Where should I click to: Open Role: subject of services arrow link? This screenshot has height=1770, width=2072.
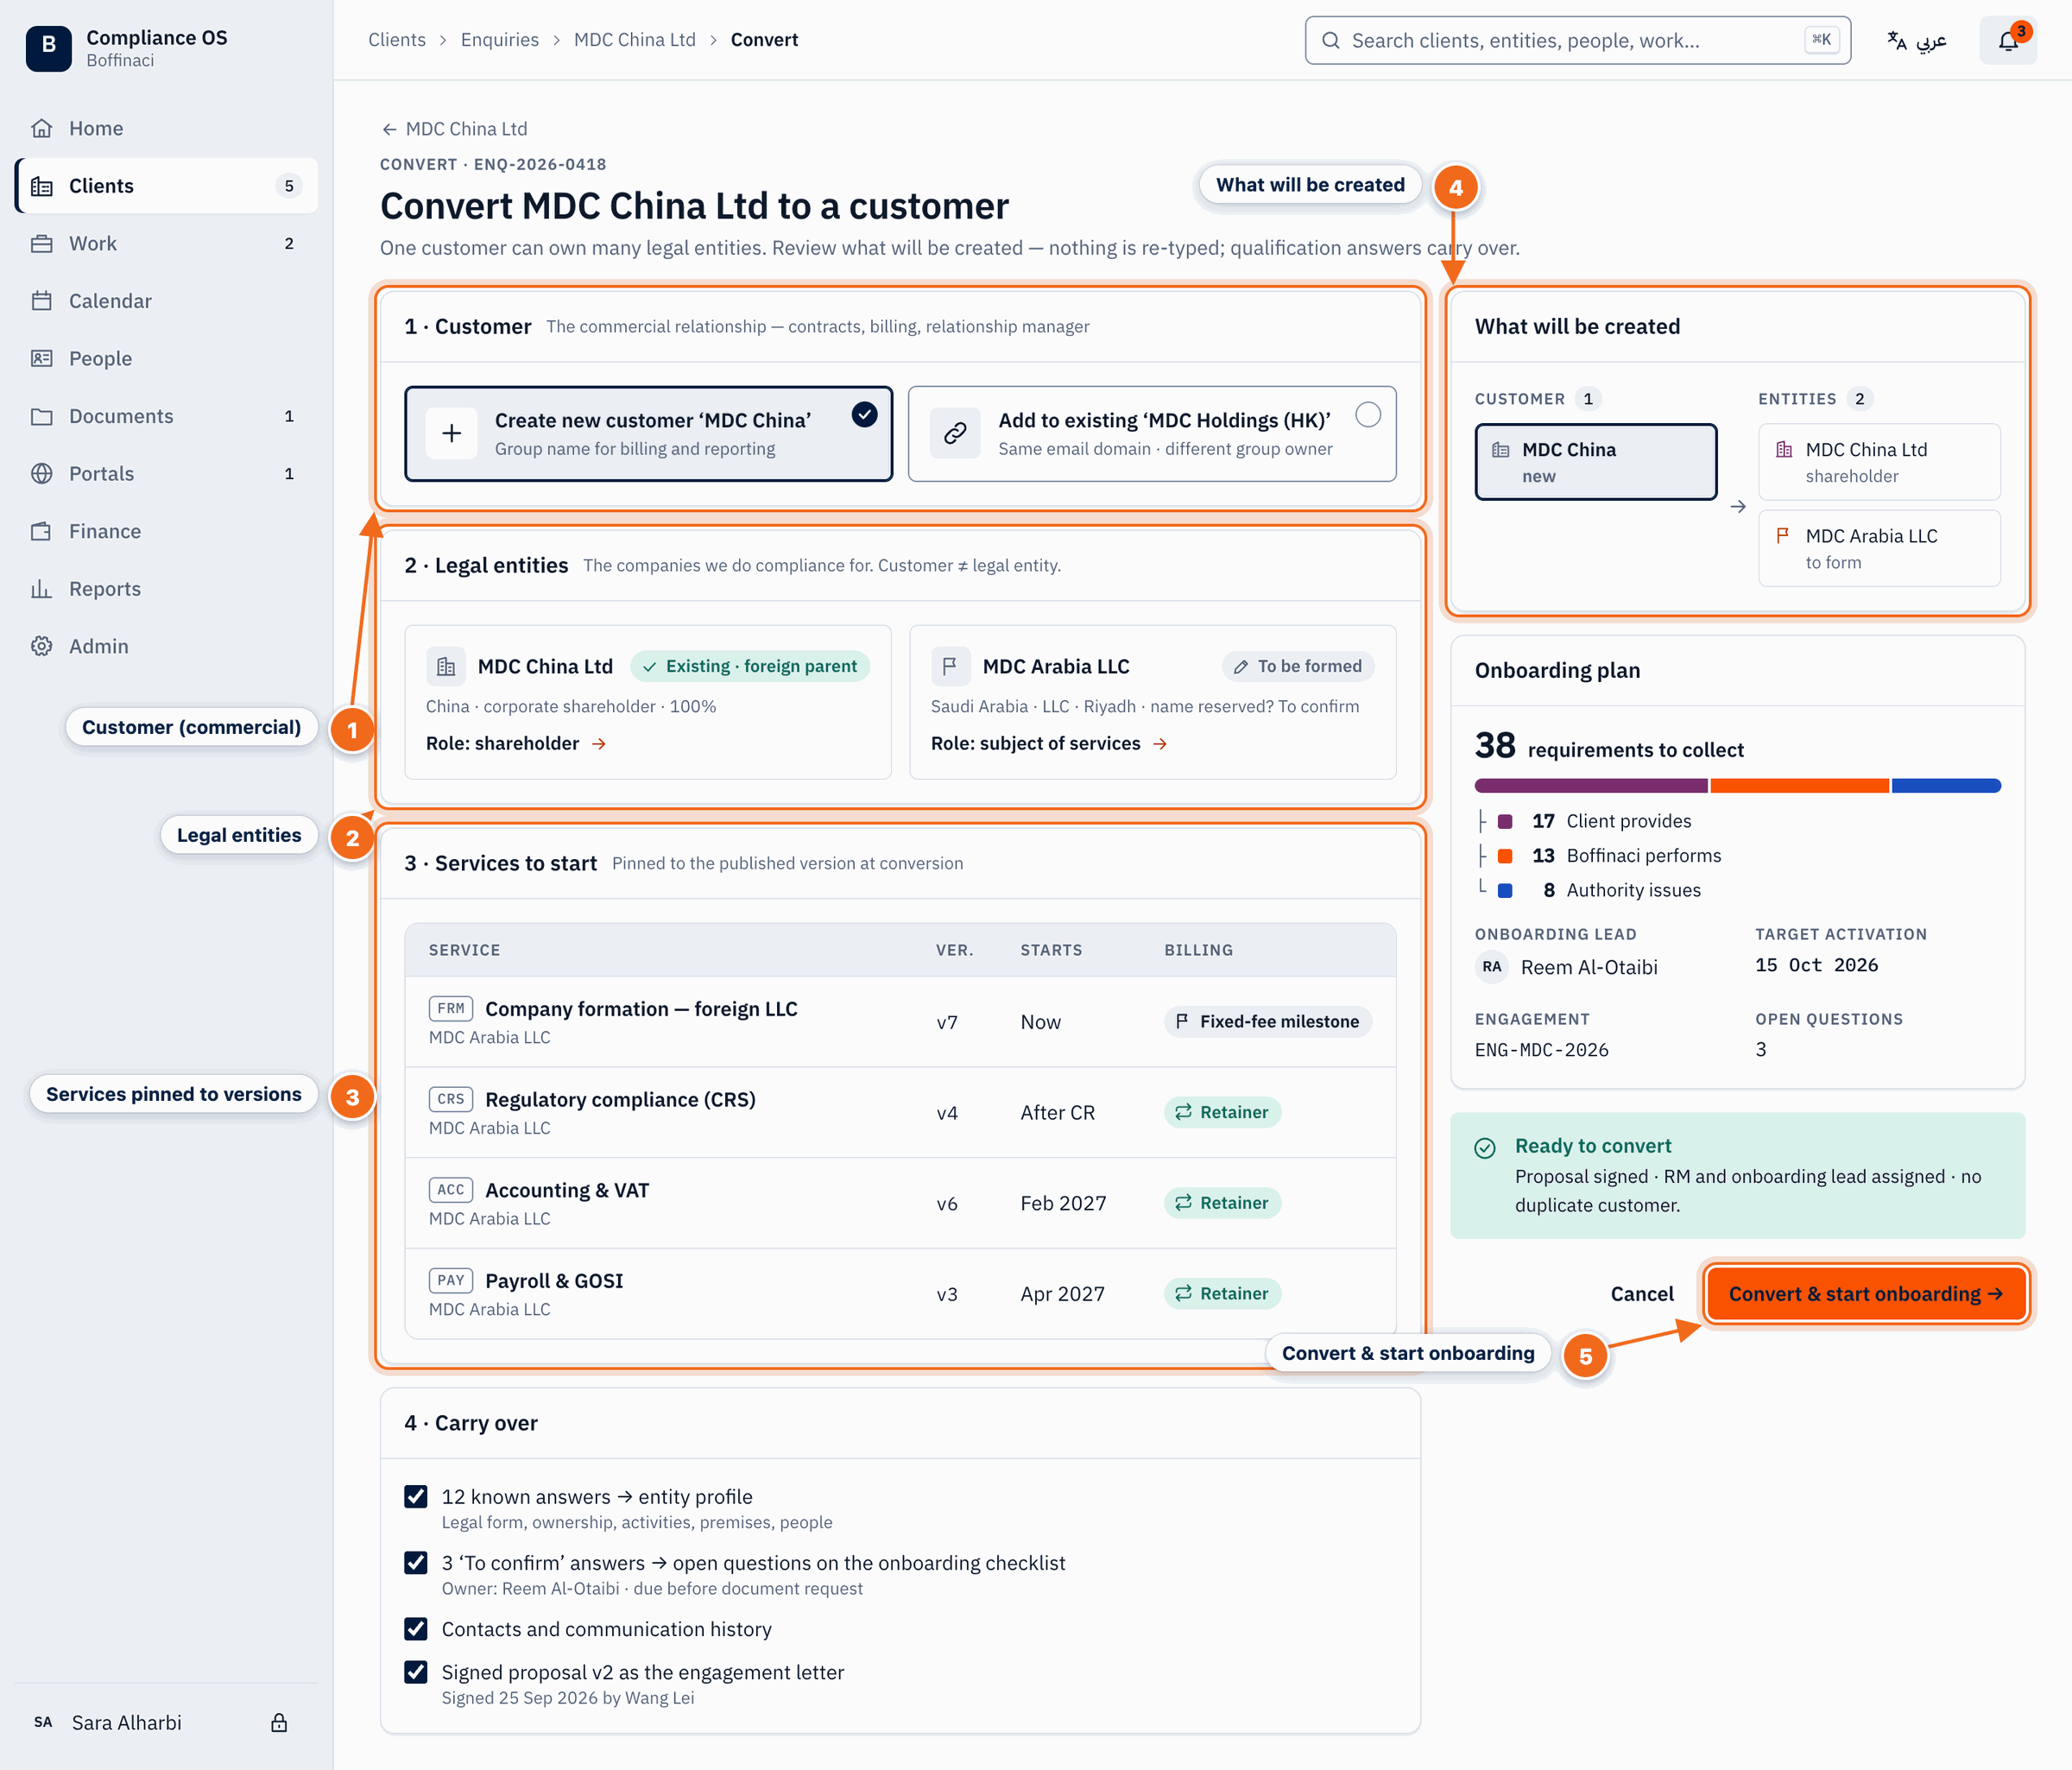(1049, 743)
